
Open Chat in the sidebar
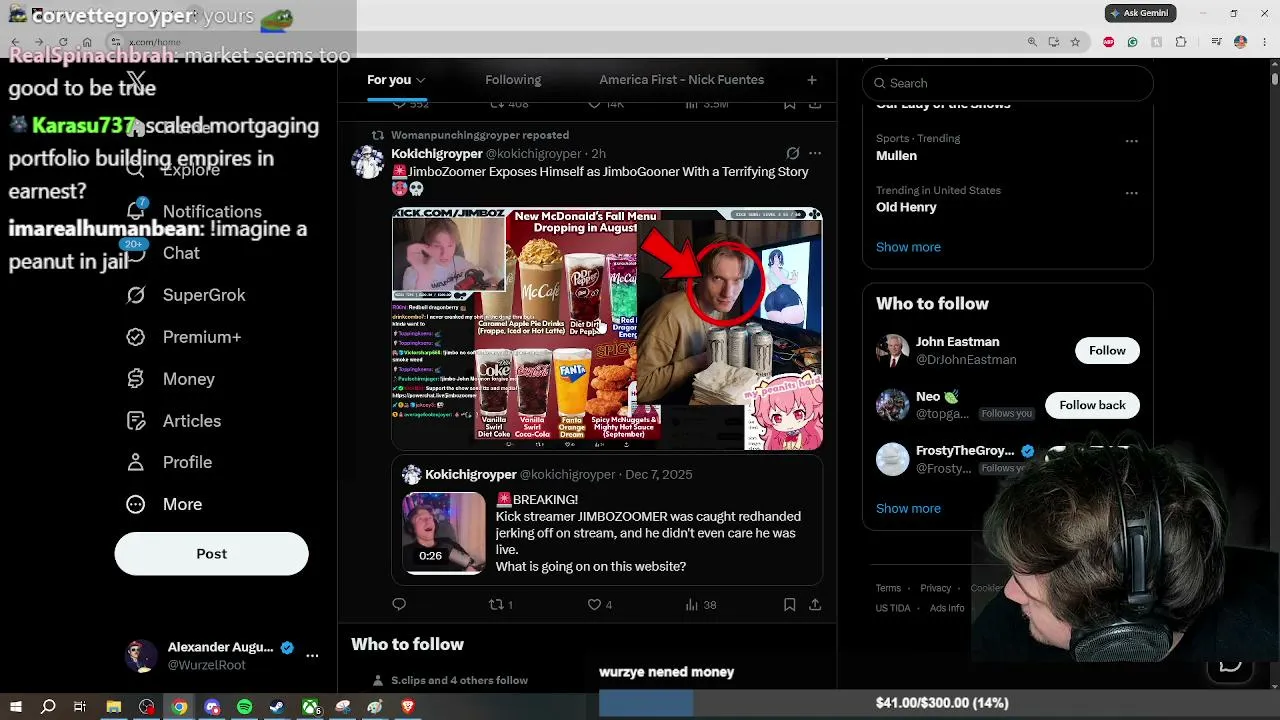click(181, 253)
